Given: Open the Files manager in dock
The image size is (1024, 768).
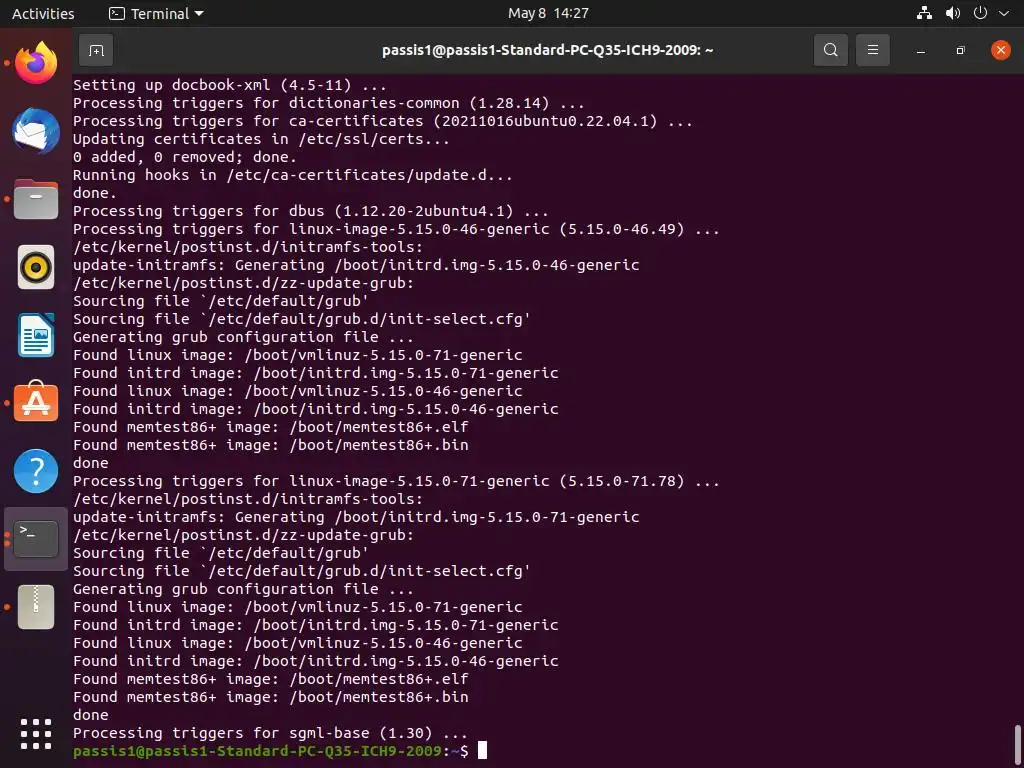Looking at the screenshot, I should [36, 199].
